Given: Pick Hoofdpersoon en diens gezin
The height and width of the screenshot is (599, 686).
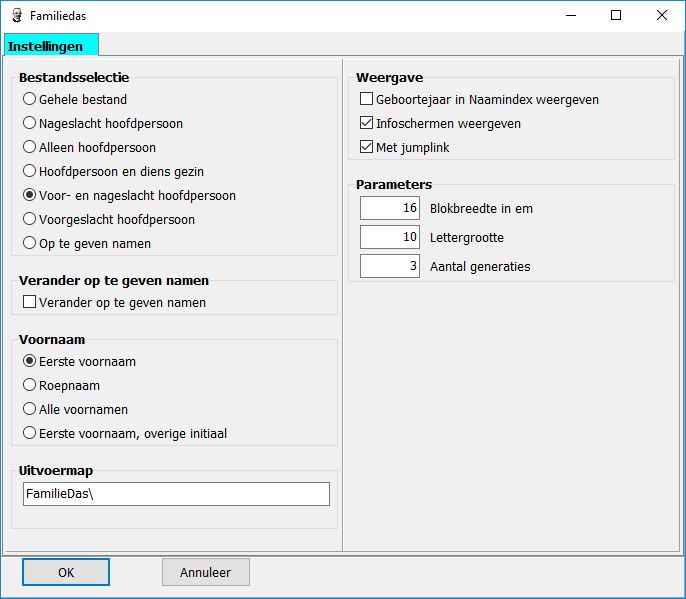Looking at the screenshot, I should [30, 172].
